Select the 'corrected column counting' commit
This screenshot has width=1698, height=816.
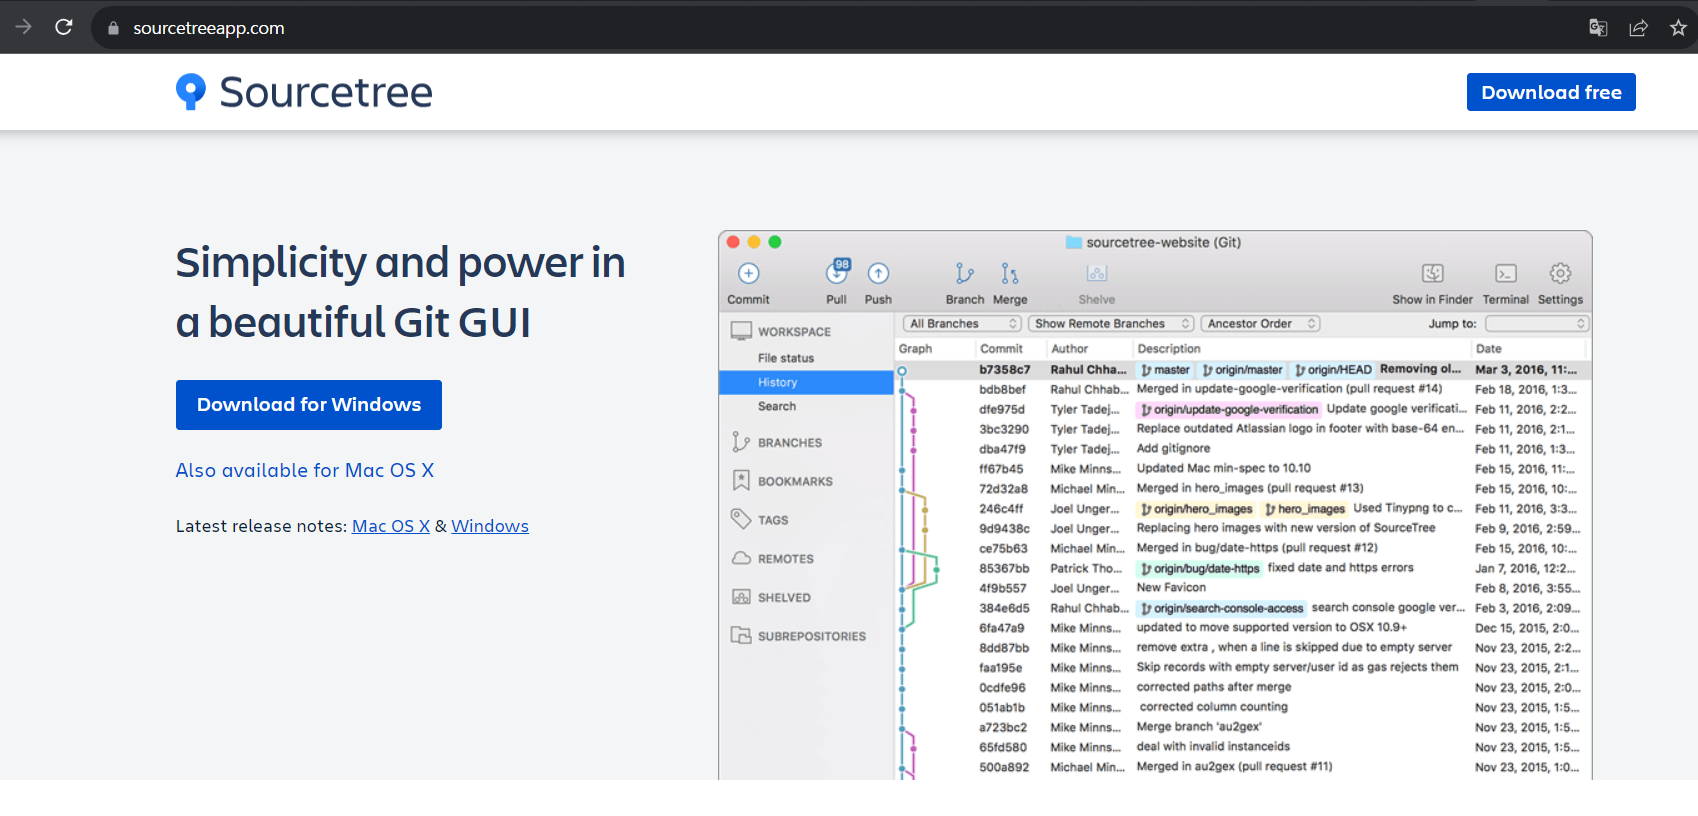pyautogui.click(x=1243, y=707)
